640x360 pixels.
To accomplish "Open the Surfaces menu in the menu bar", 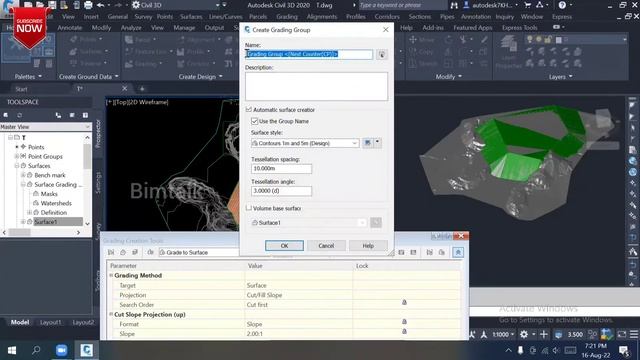I will point(191,17).
